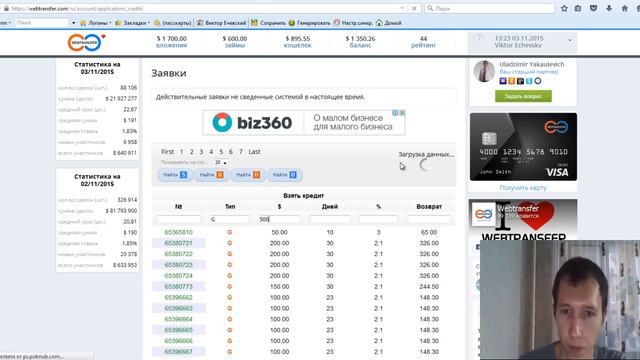Click the third Найти button with orange icon
Image resolution: width=640 pixels, height=360 pixels.
(248, 175)
